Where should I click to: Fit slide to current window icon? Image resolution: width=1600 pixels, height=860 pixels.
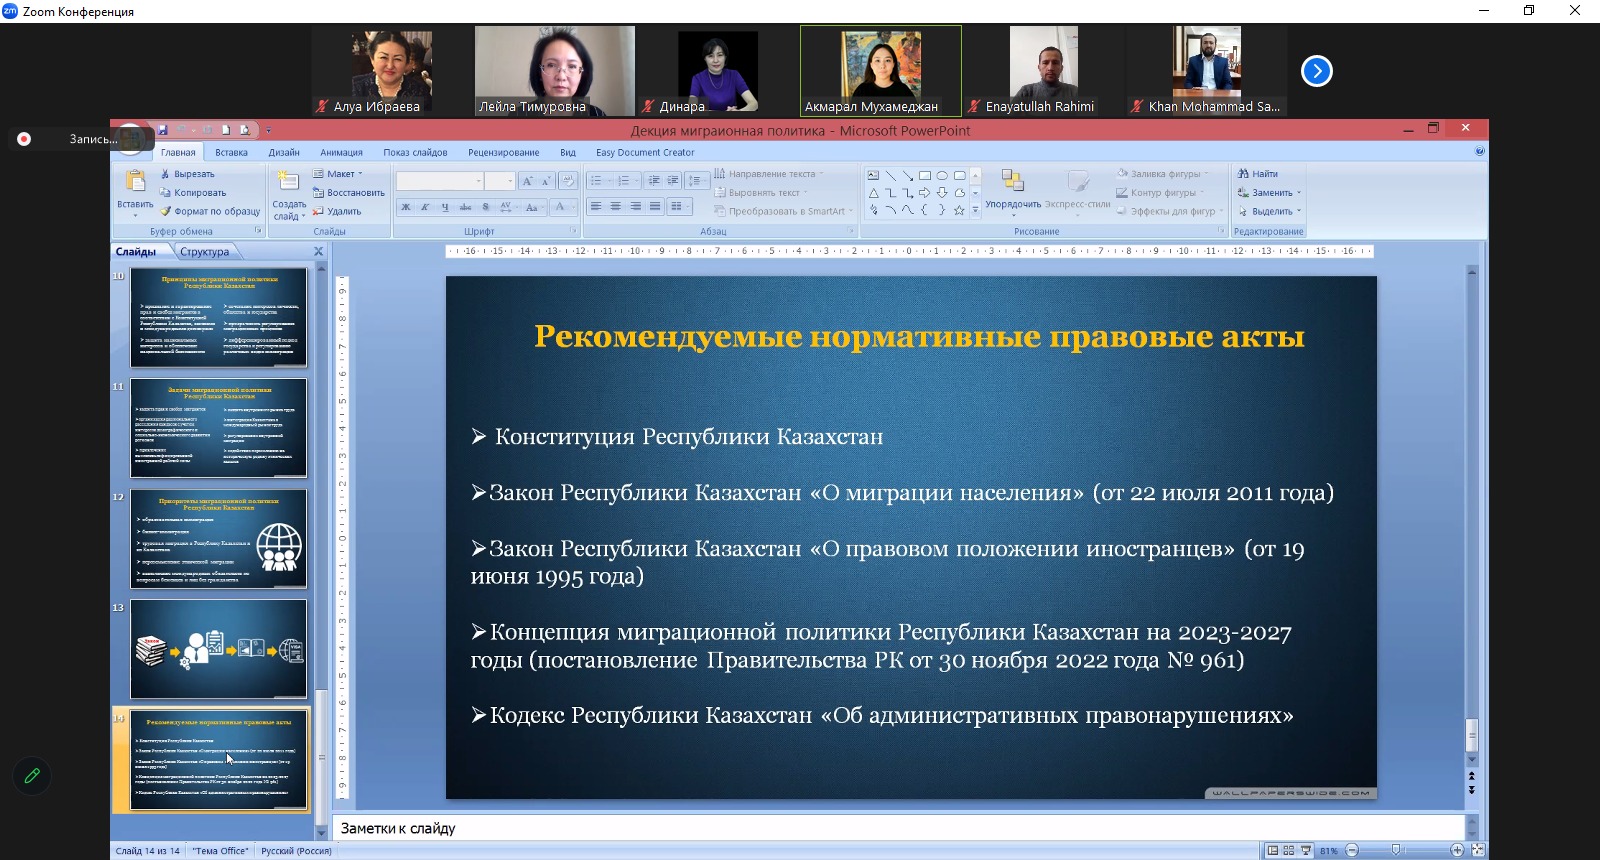pyautogui.click(x=1478, y=850)
